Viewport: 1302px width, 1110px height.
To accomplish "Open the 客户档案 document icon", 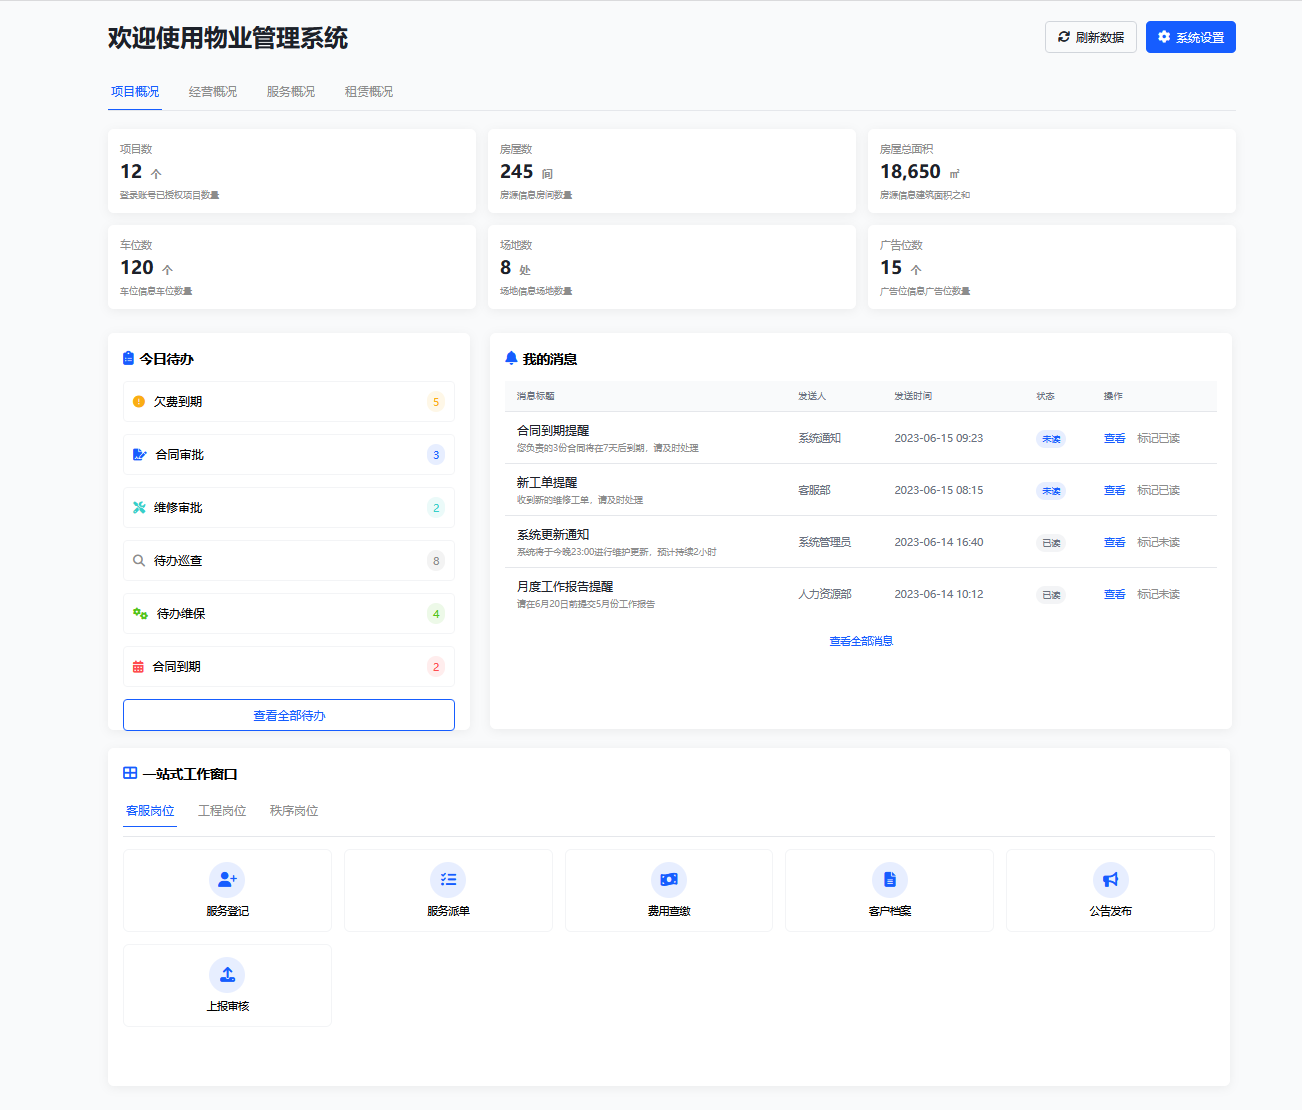I will coord(889,879).
